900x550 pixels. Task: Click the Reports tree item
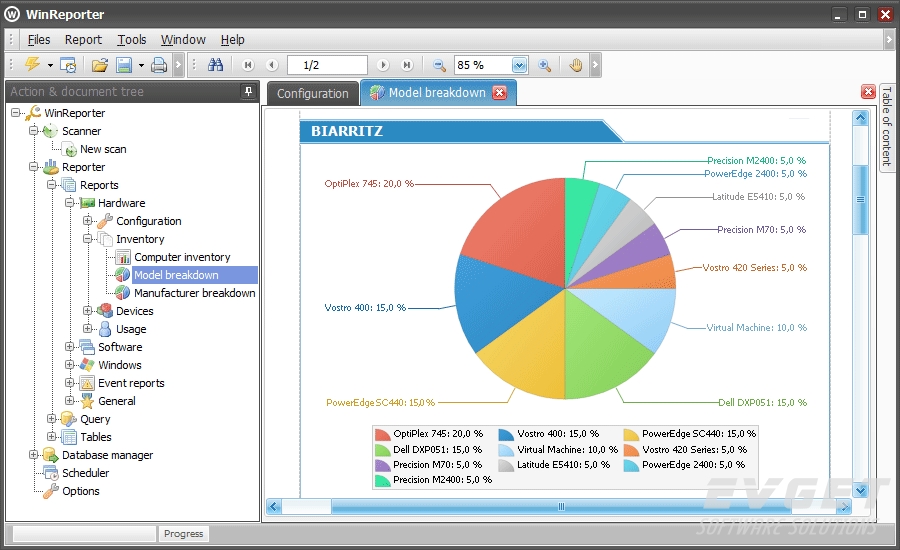tap(99, 185)
